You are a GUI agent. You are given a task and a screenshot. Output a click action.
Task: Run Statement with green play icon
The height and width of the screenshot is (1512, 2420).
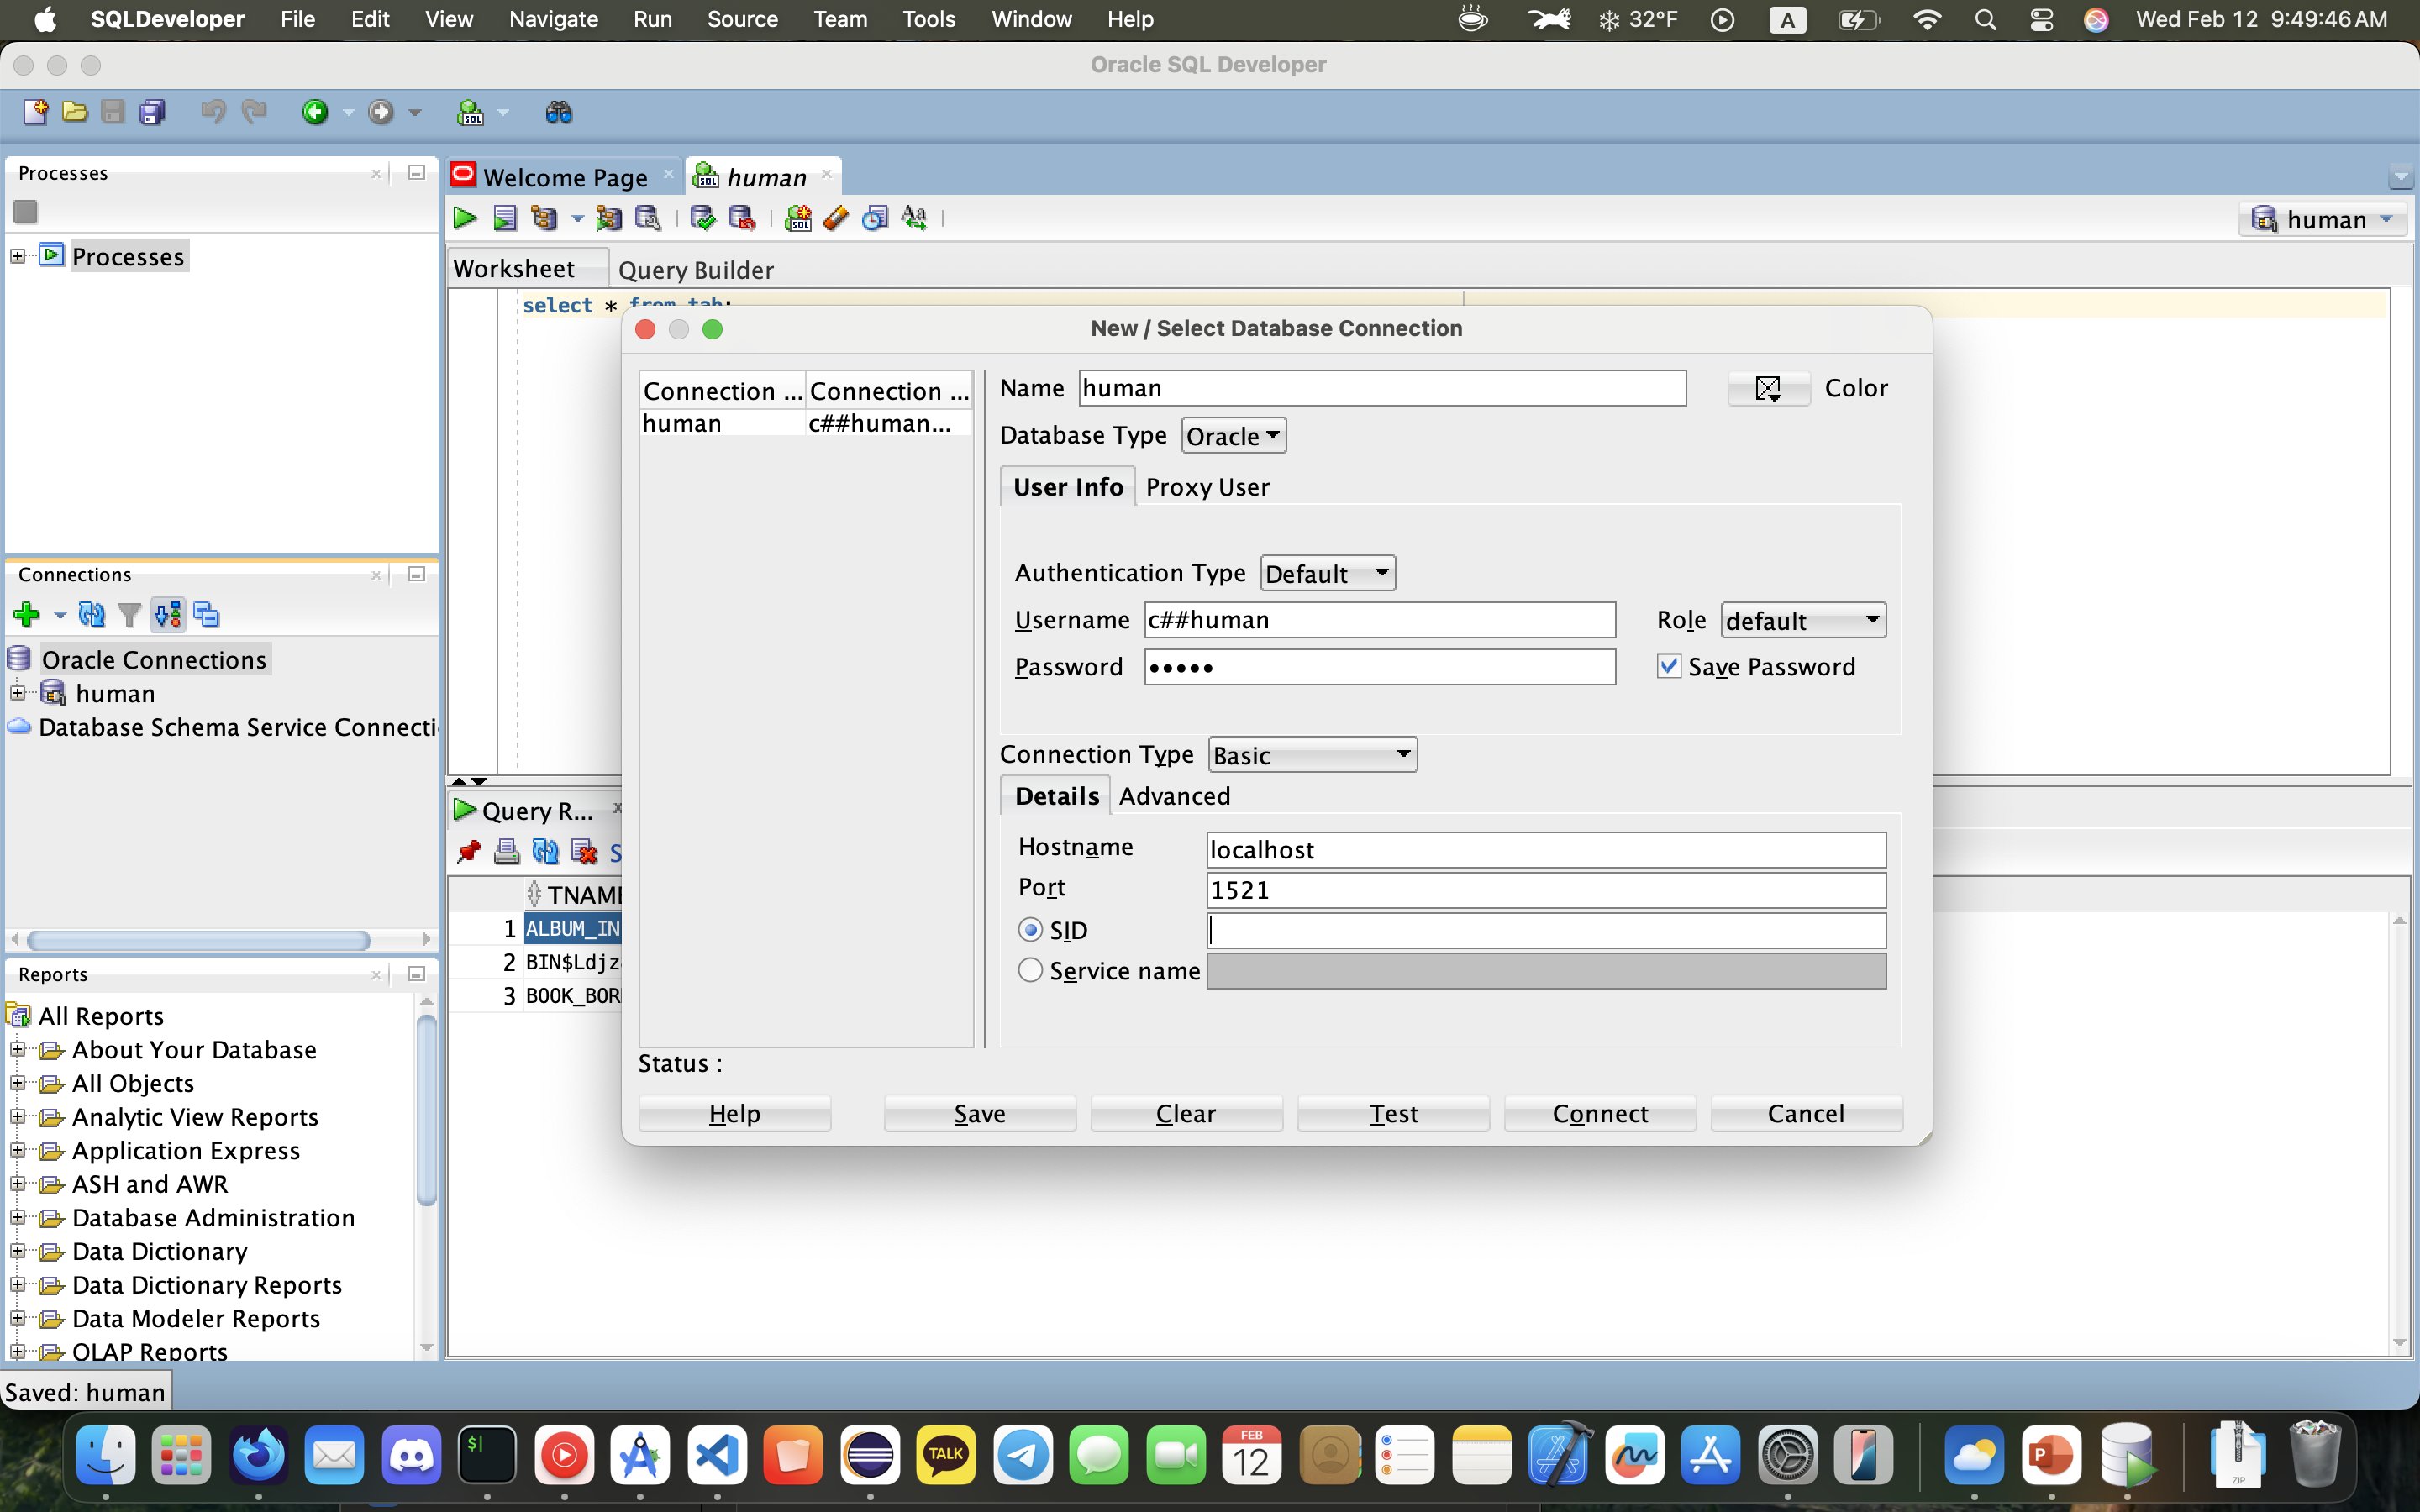(x=465, y=218)
